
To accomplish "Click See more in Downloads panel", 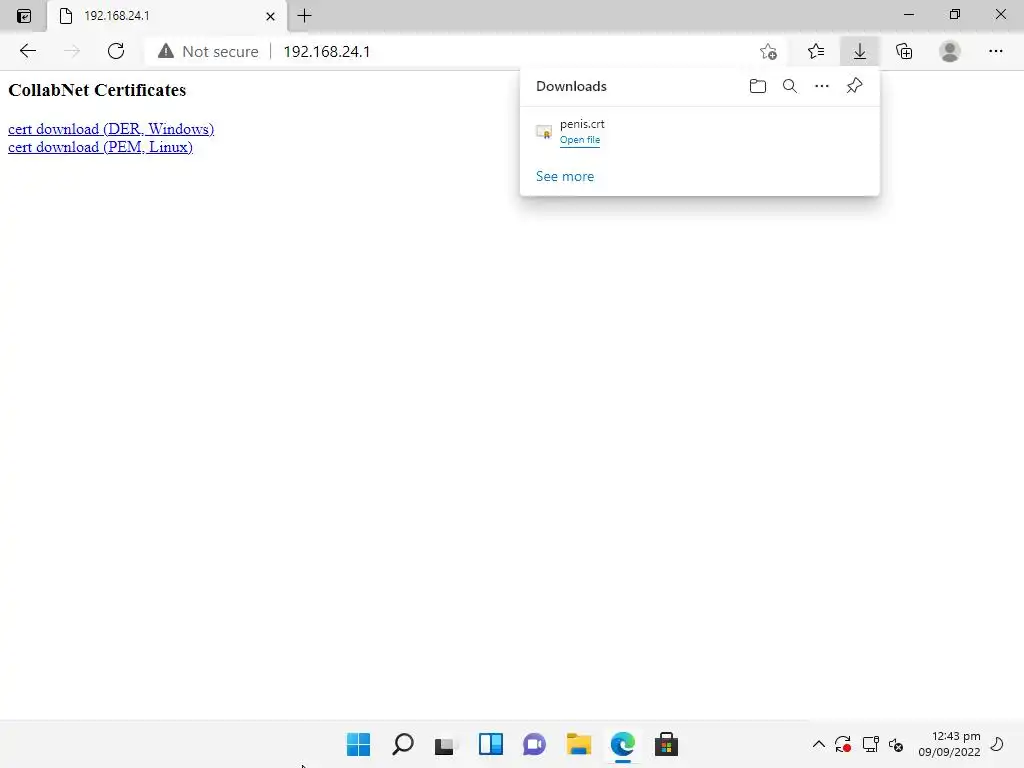I will pos(565,176).
